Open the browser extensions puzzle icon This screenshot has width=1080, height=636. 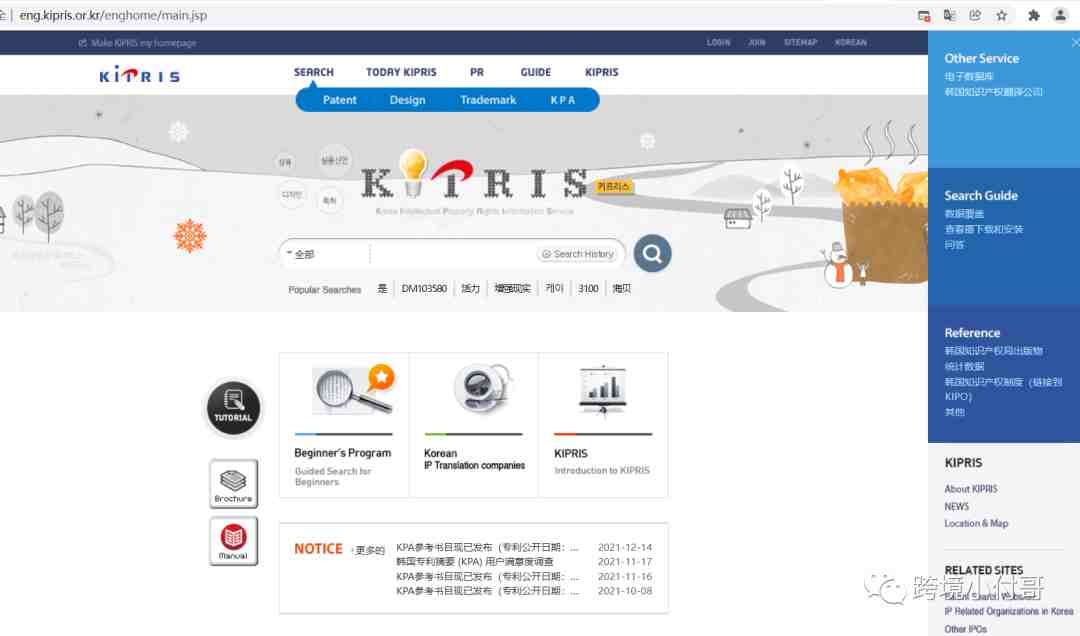(x=1033, y=15)
